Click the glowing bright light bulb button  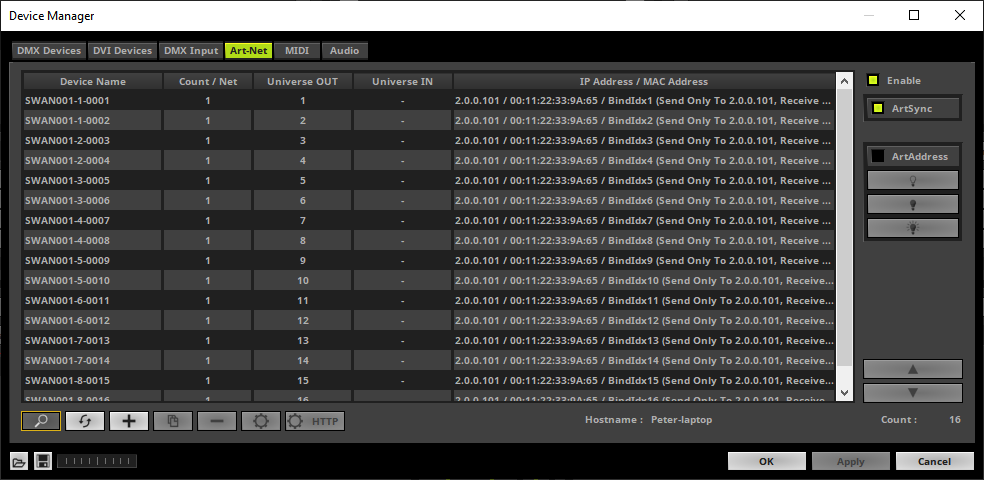point(912,228)
